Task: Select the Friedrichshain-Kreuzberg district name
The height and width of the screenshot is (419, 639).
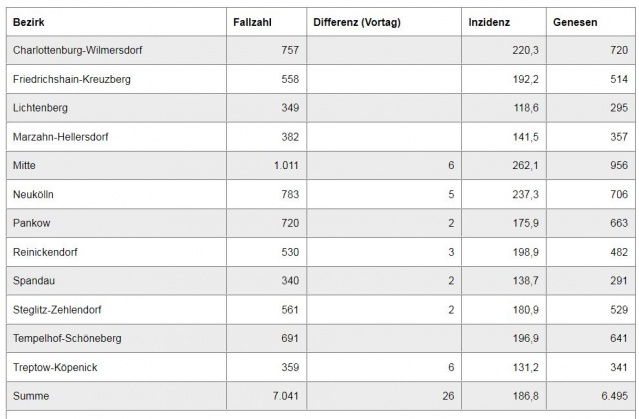Action: (74, 77)
